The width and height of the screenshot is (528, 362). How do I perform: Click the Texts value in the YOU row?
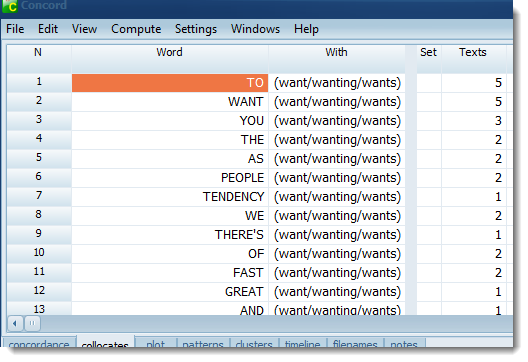pyautogui.click(x=474, y=121)
